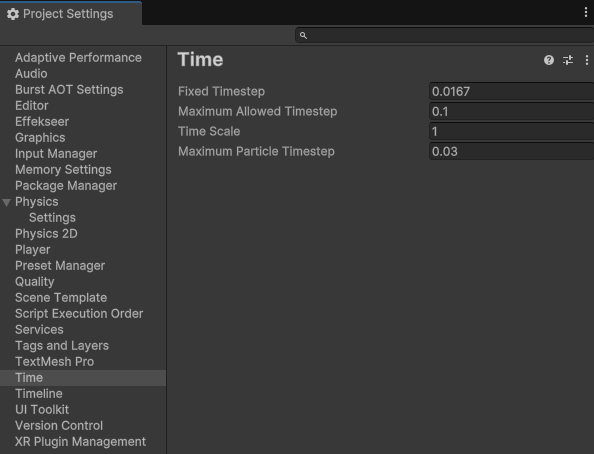Open the window's top-right kebab menu
The image size is (594, 454).
pos(586,13)
